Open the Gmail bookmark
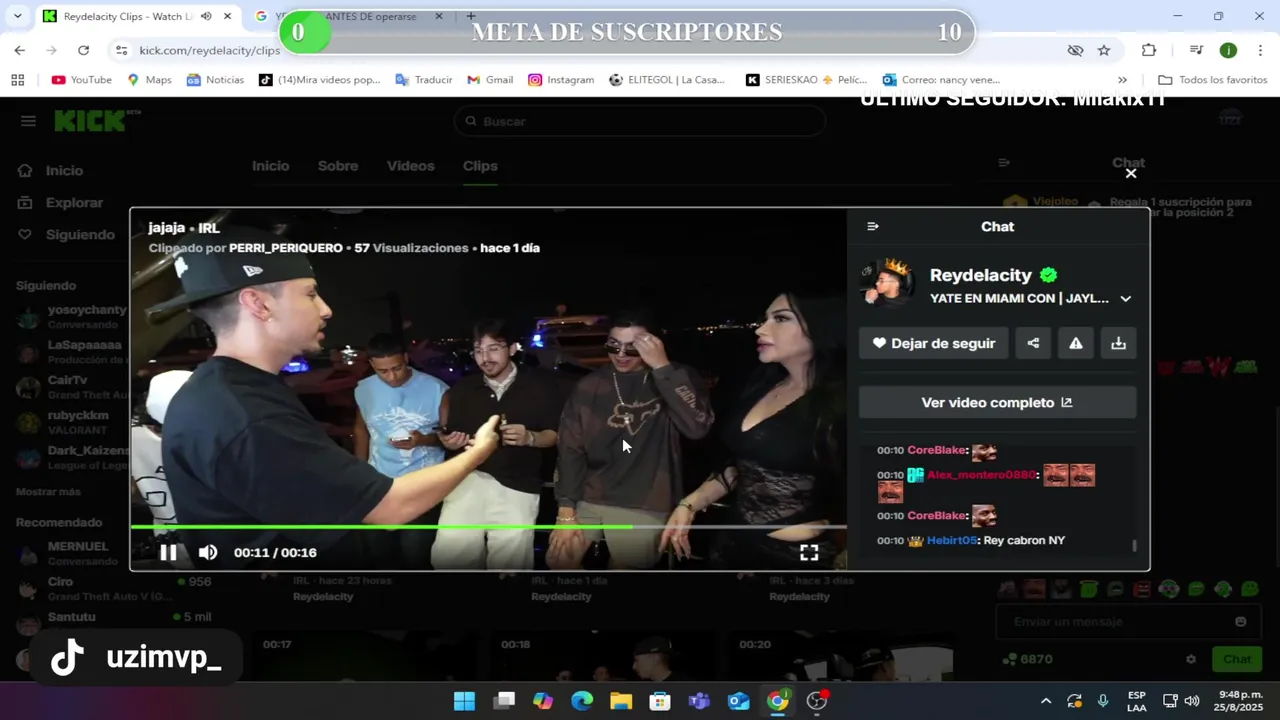1280x720 pixels. coord(489,80)
